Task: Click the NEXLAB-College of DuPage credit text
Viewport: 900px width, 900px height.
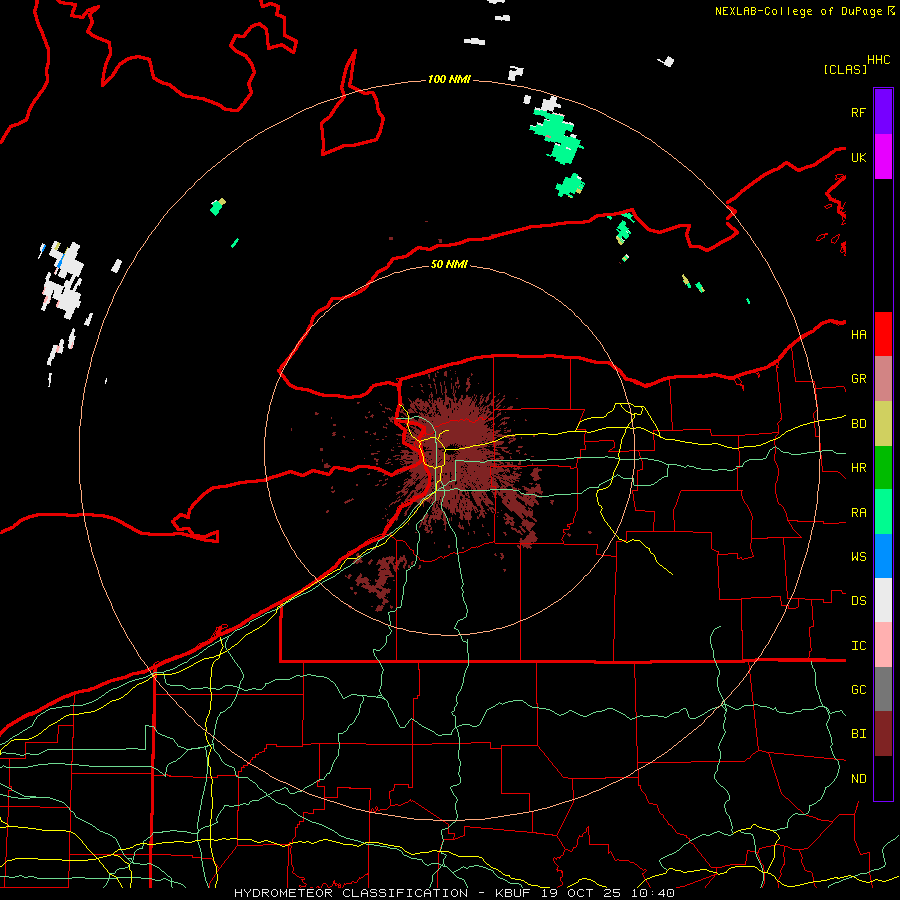Action: (x=800, y=11)
